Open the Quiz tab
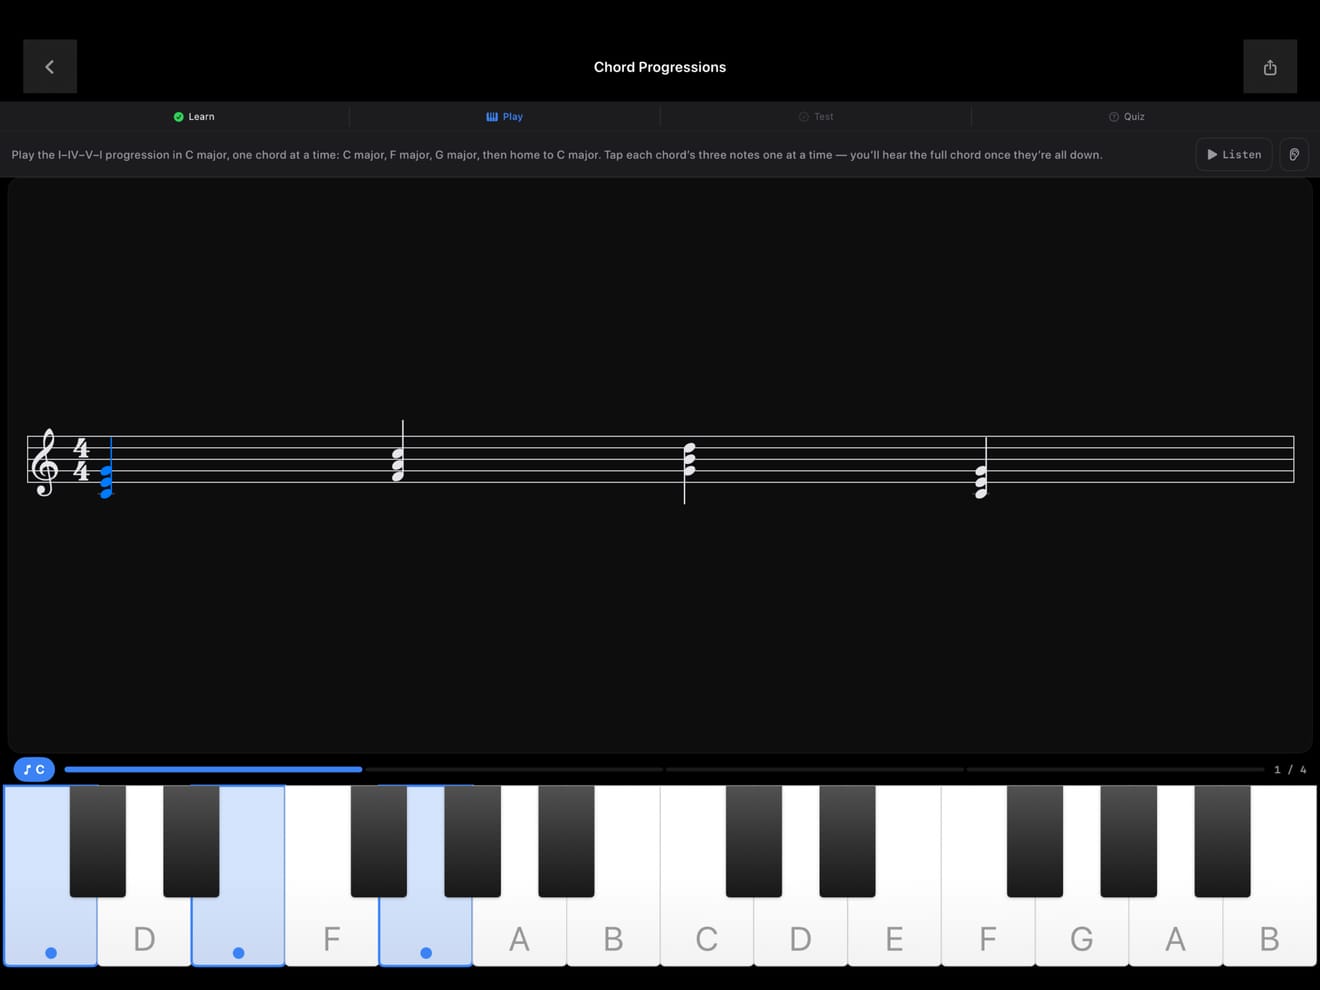 [x=1127, y=117]
